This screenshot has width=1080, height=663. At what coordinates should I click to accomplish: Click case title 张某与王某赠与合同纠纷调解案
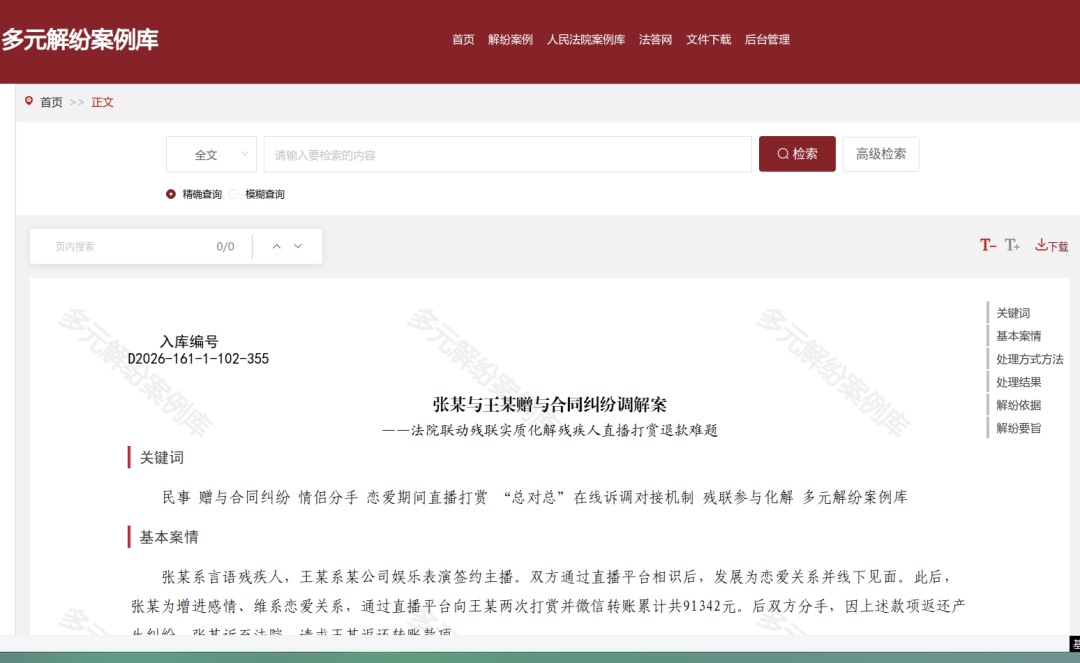[x=550, y=404]
